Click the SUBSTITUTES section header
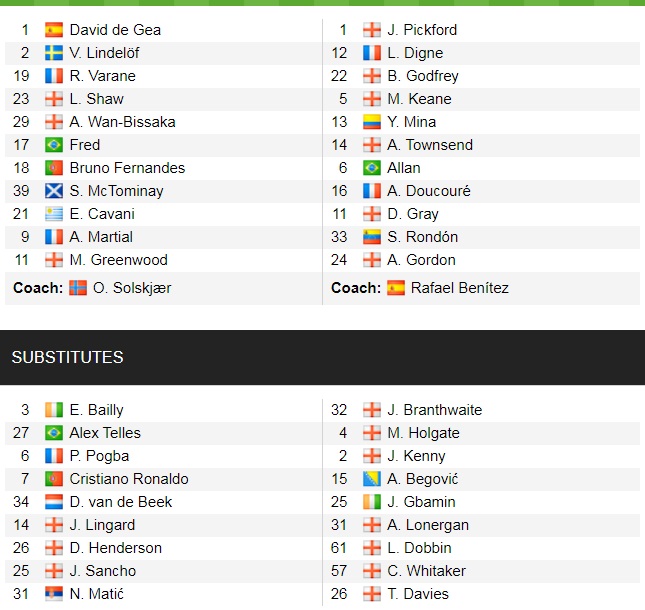The height and width of the screenshot is (610, 645). 67,357
